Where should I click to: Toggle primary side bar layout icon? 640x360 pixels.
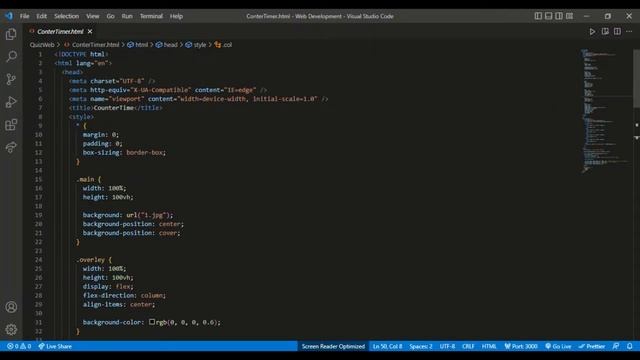[538, 16]
